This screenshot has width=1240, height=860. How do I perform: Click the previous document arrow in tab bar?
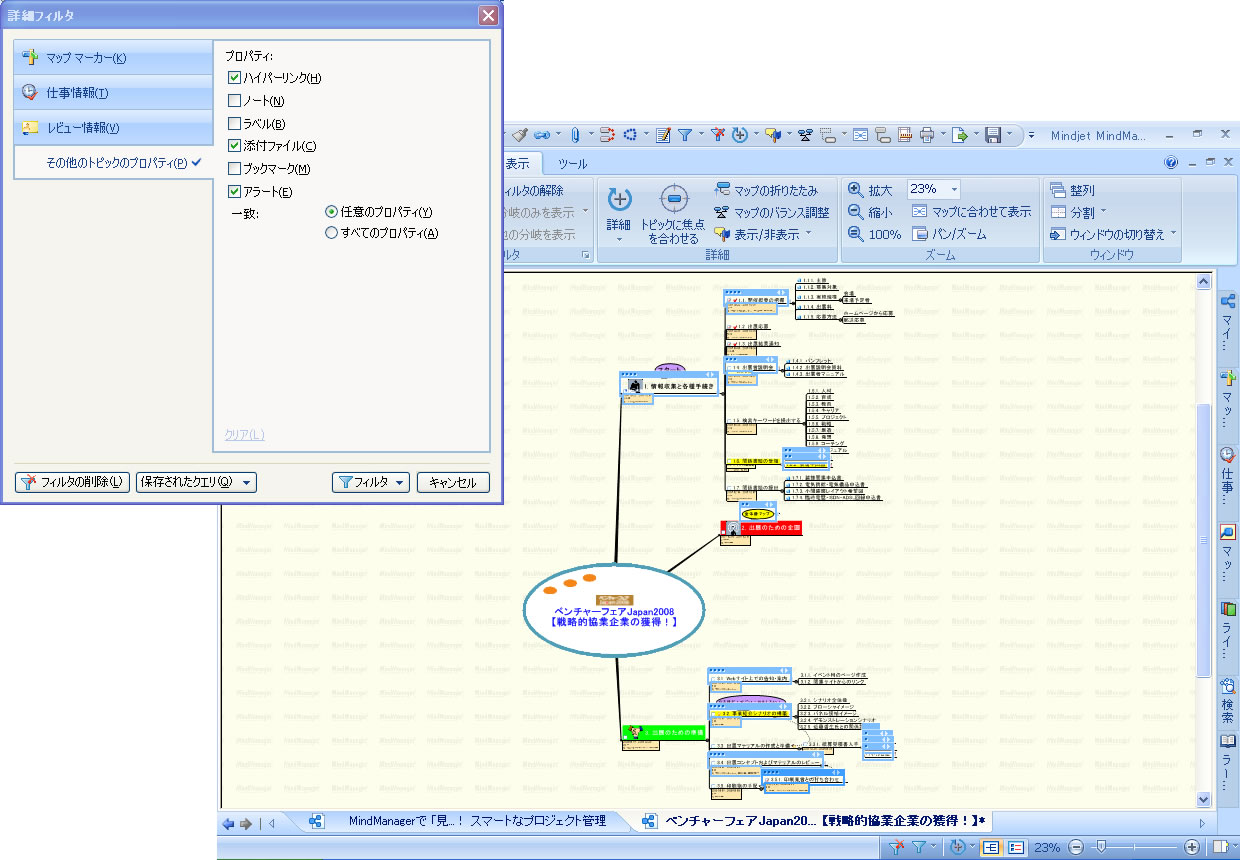(x=228, y=823)
